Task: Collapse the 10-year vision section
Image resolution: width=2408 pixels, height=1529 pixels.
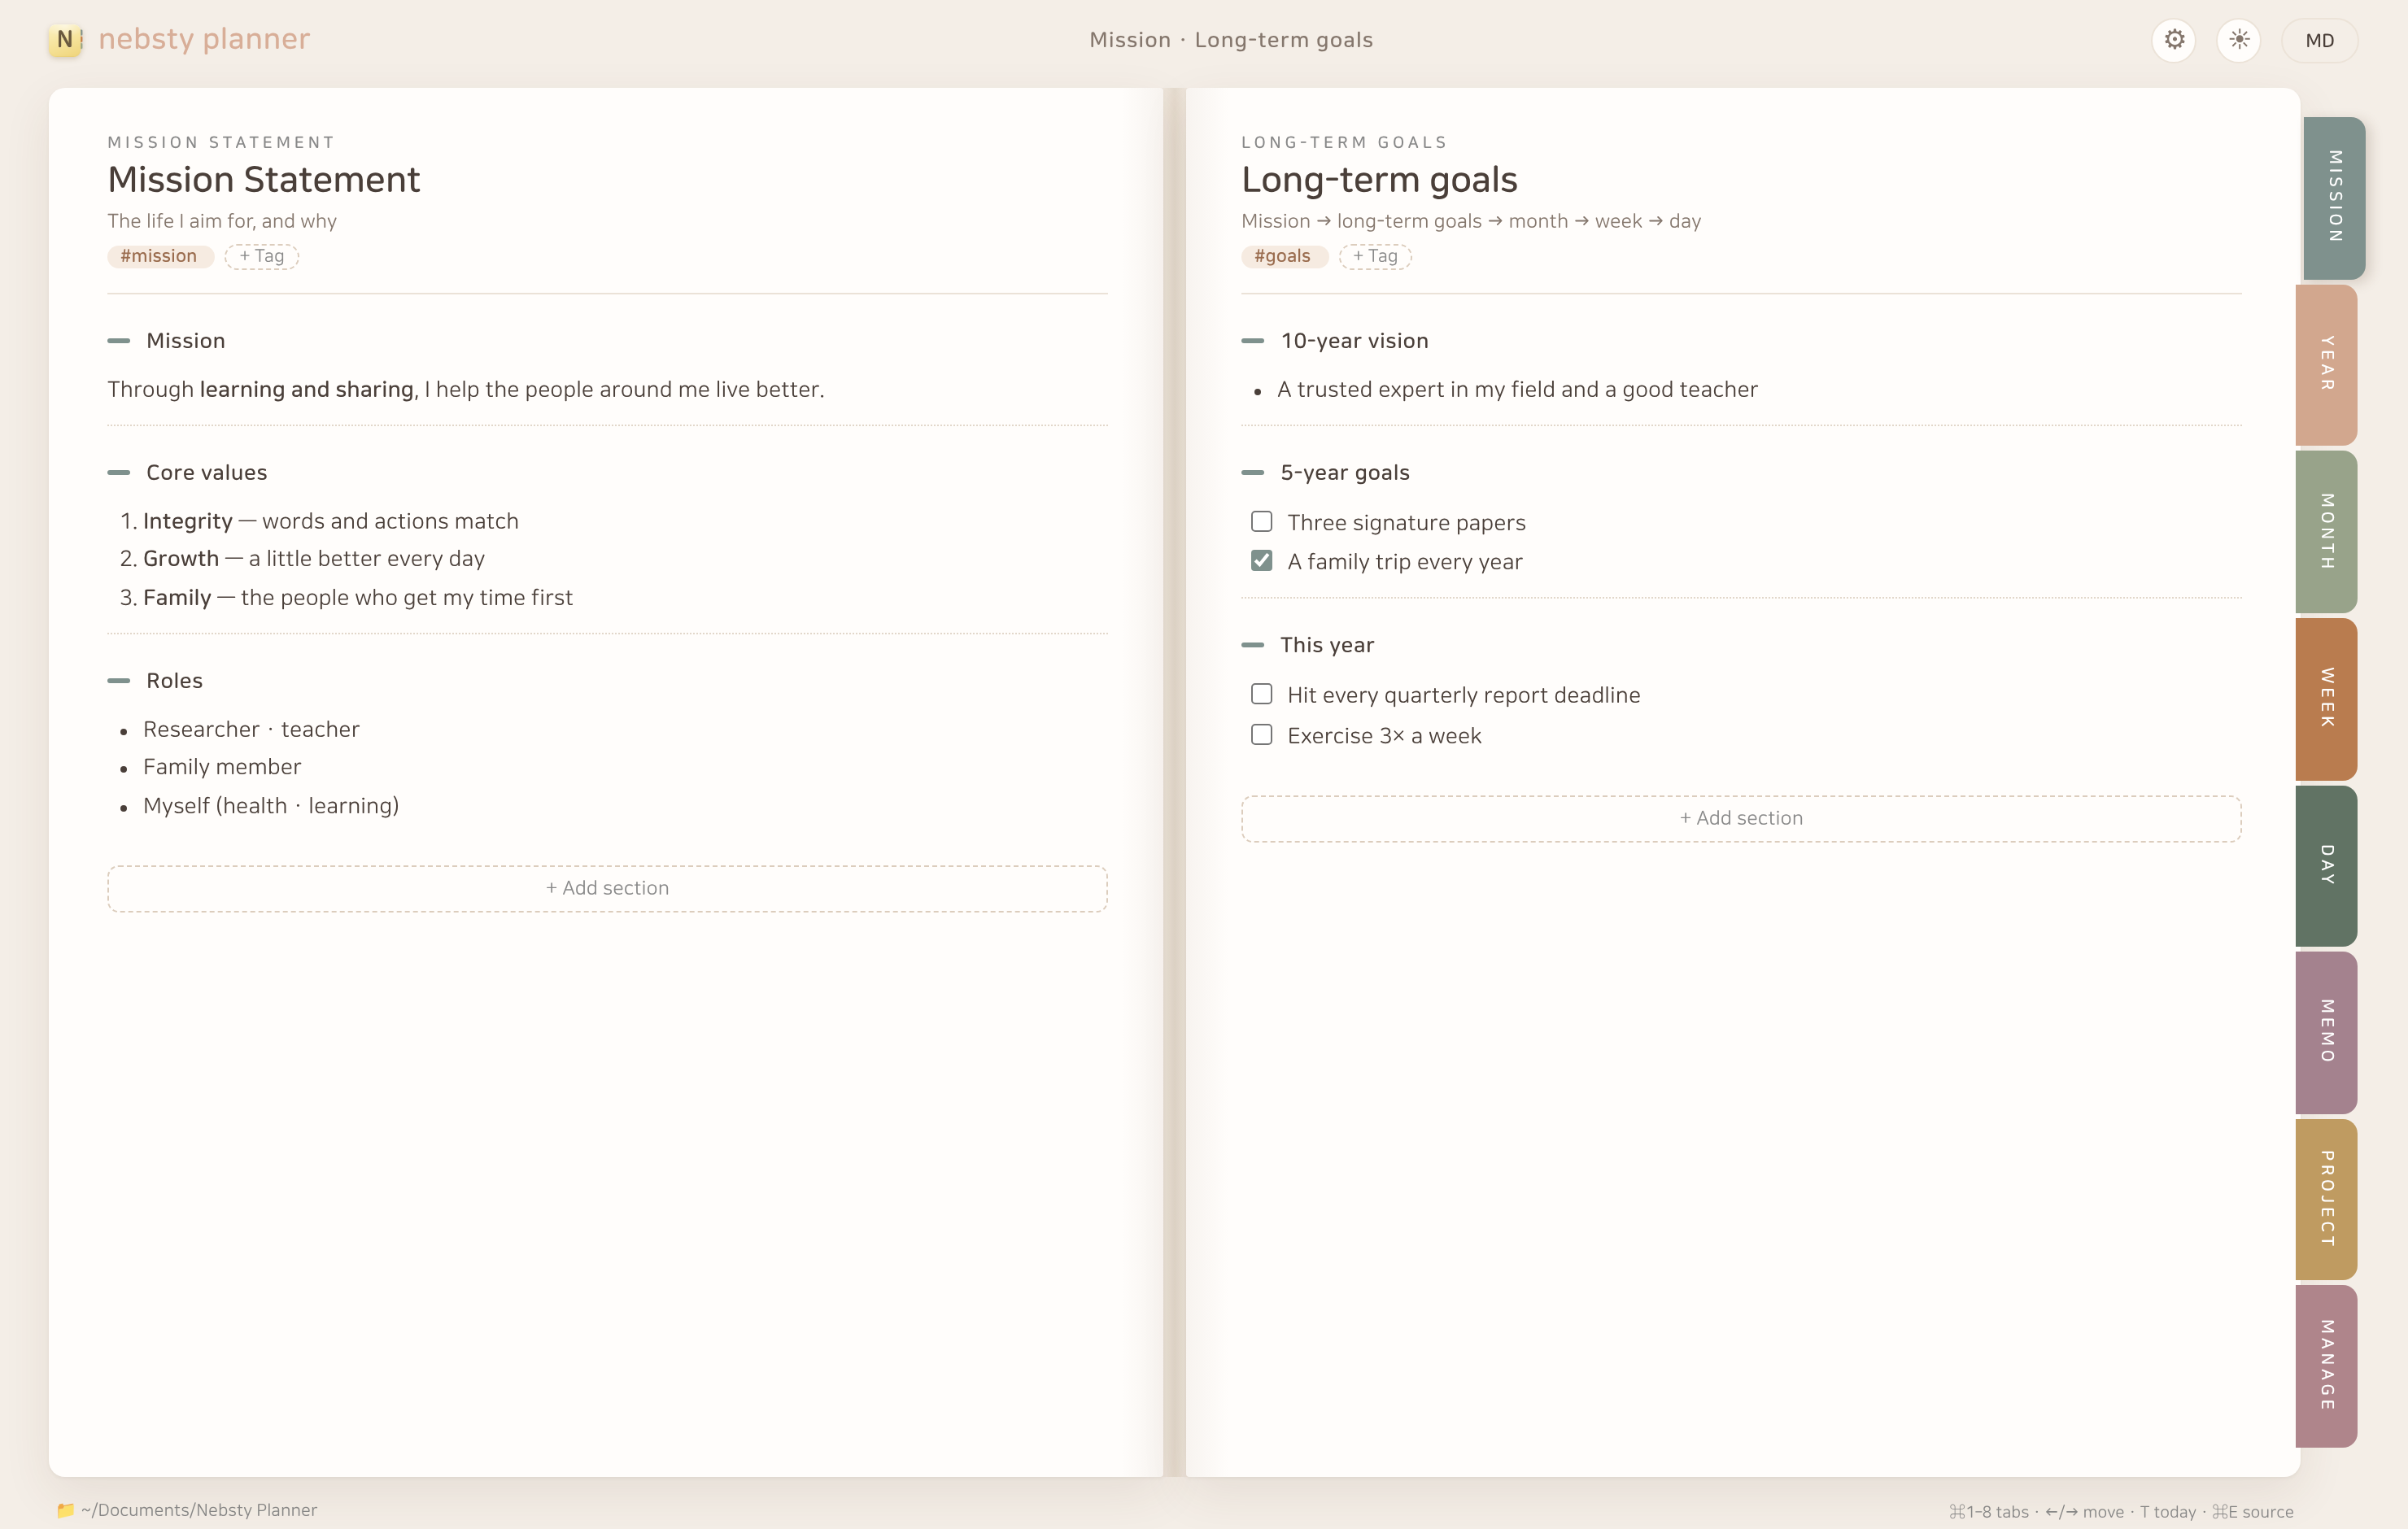Action: [x=1253, y=341]
